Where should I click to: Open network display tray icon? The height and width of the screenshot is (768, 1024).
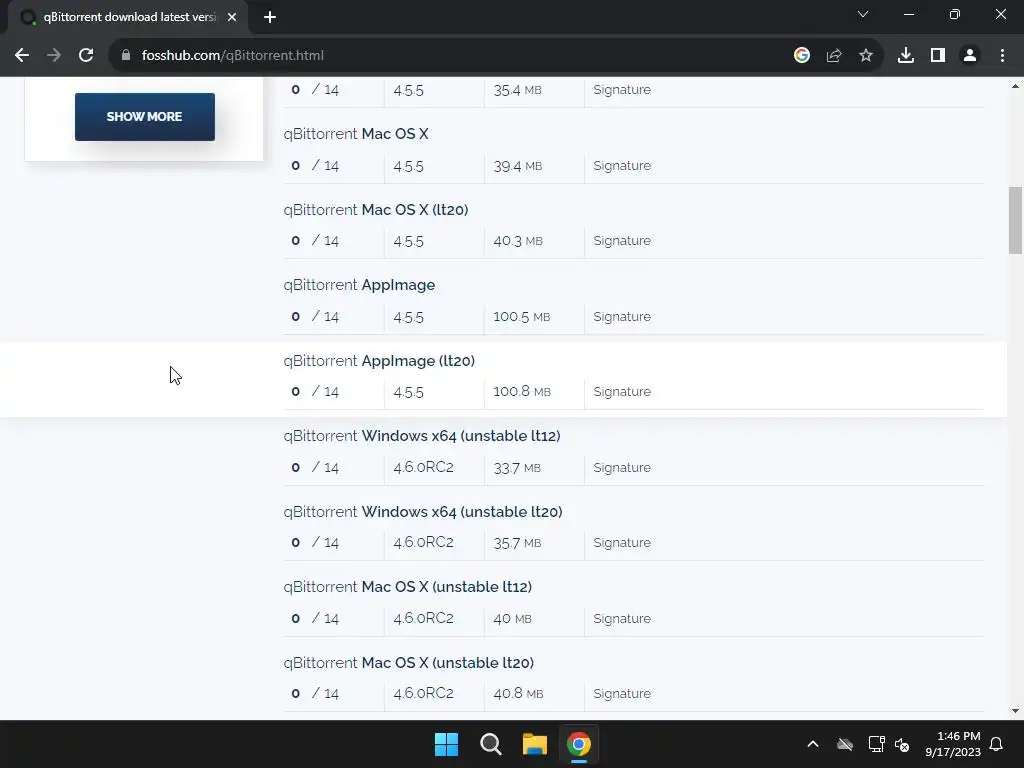coord(876,744)
